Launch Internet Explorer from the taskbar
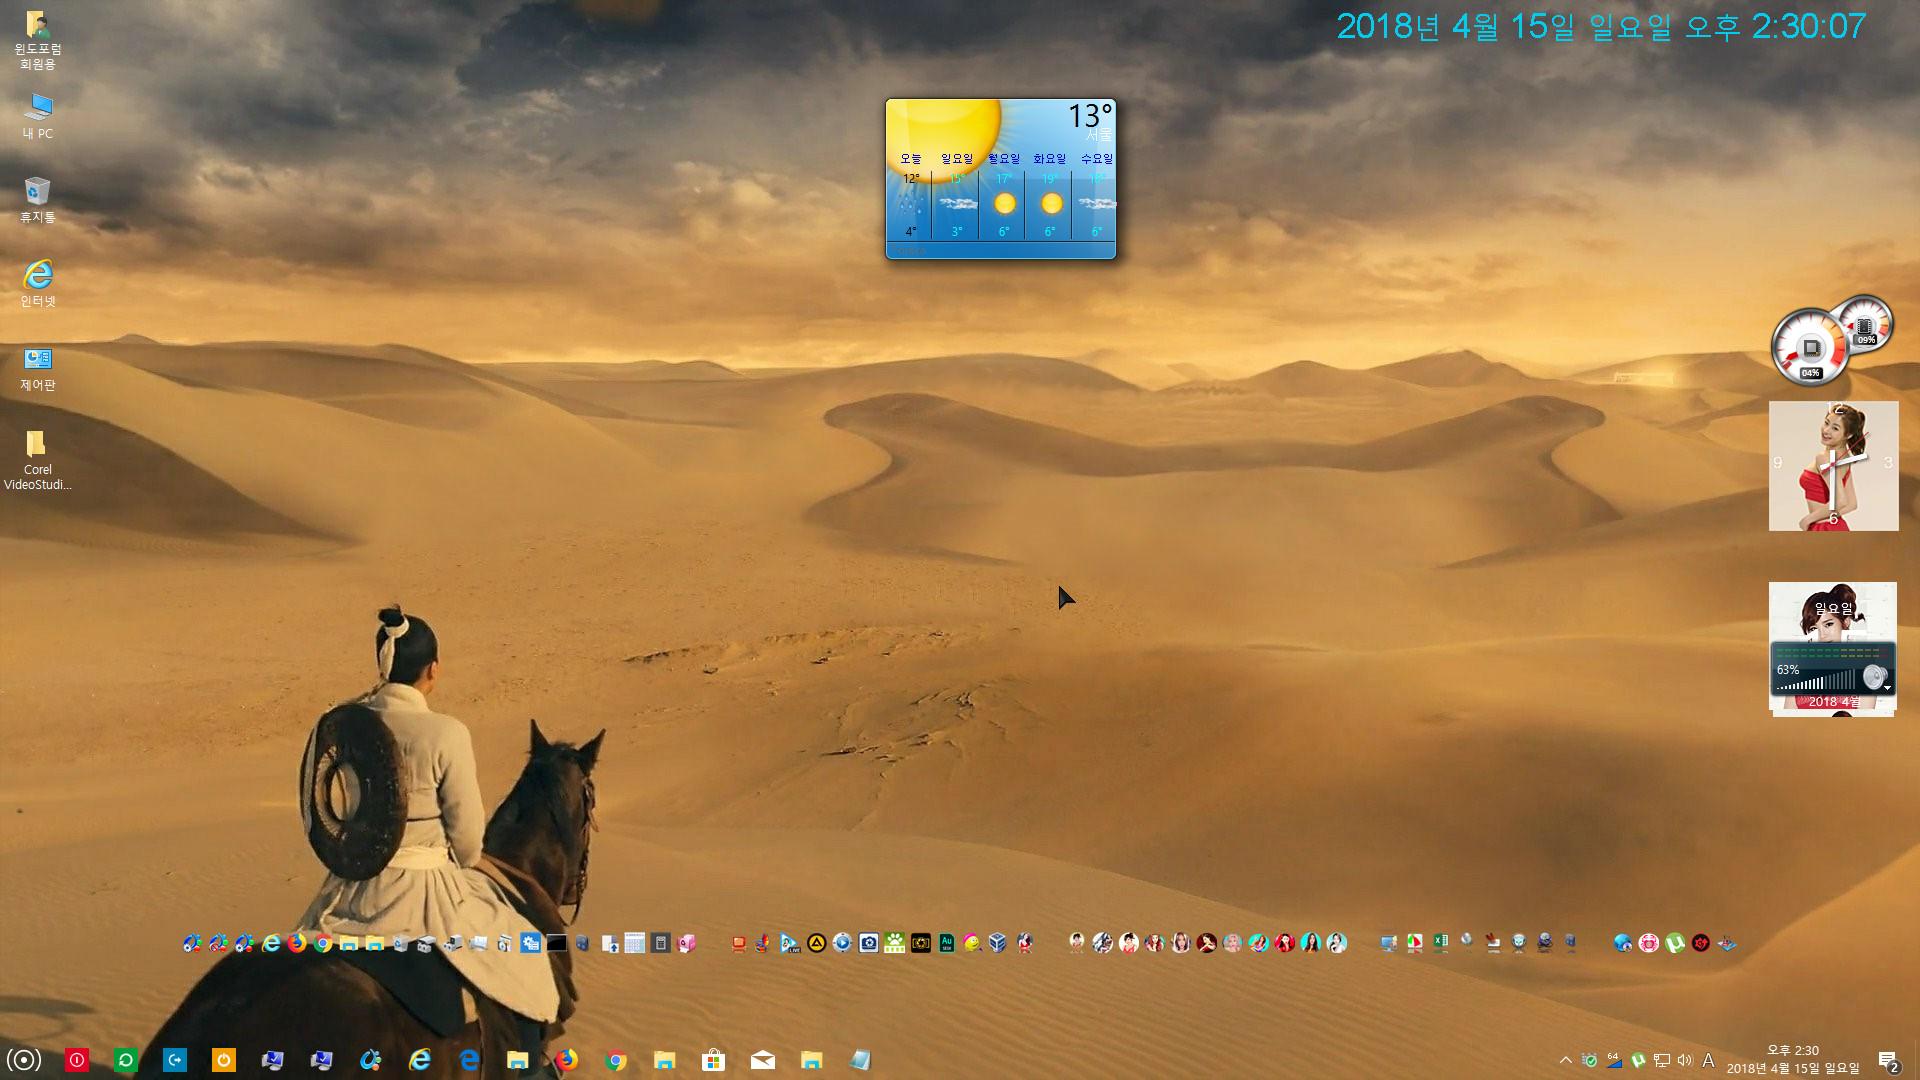Image resolution: width=1920 pixels, height=1080 pixels. pyautogui.click(x=420, y=1060)
